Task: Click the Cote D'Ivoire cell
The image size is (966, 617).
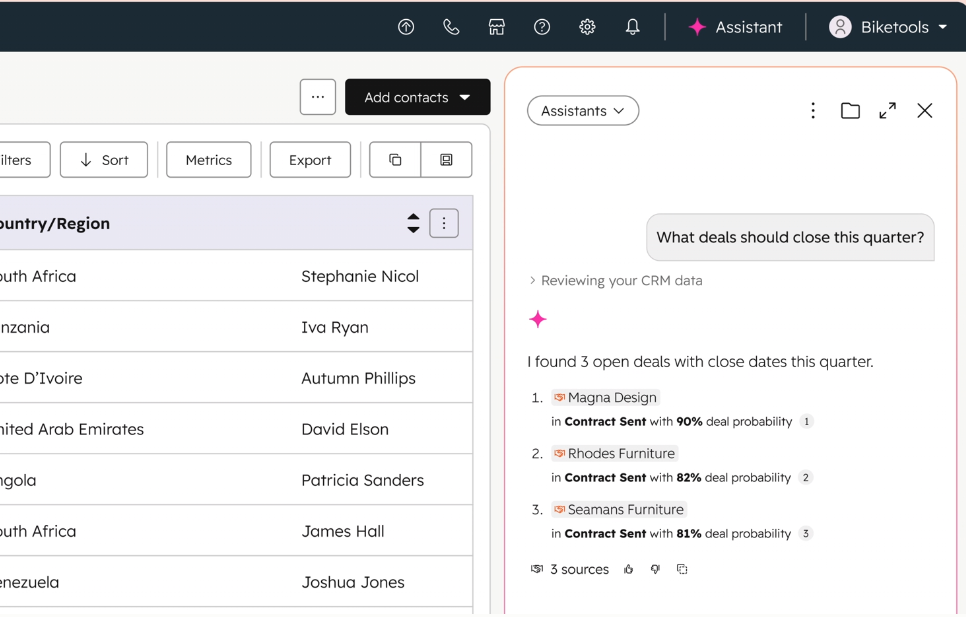Action: pos(41,379)
